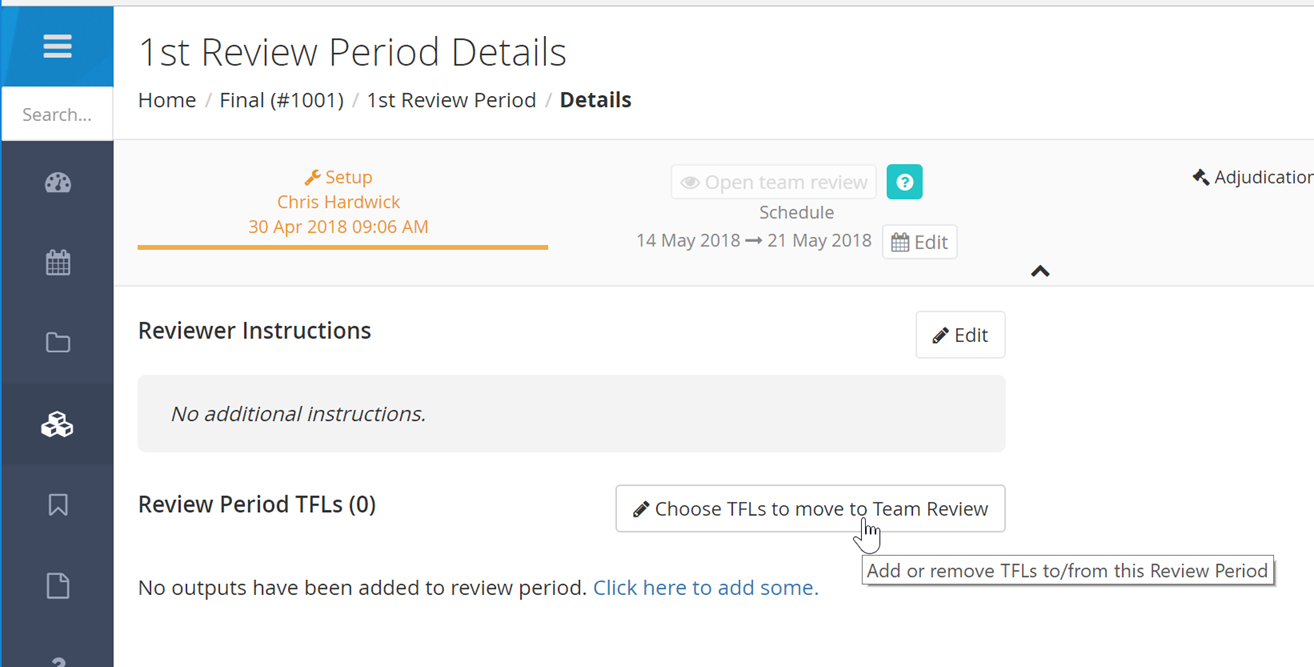Open the dashboard gauge icon in sidebar

pyautogui.click(x=58, y=182)
